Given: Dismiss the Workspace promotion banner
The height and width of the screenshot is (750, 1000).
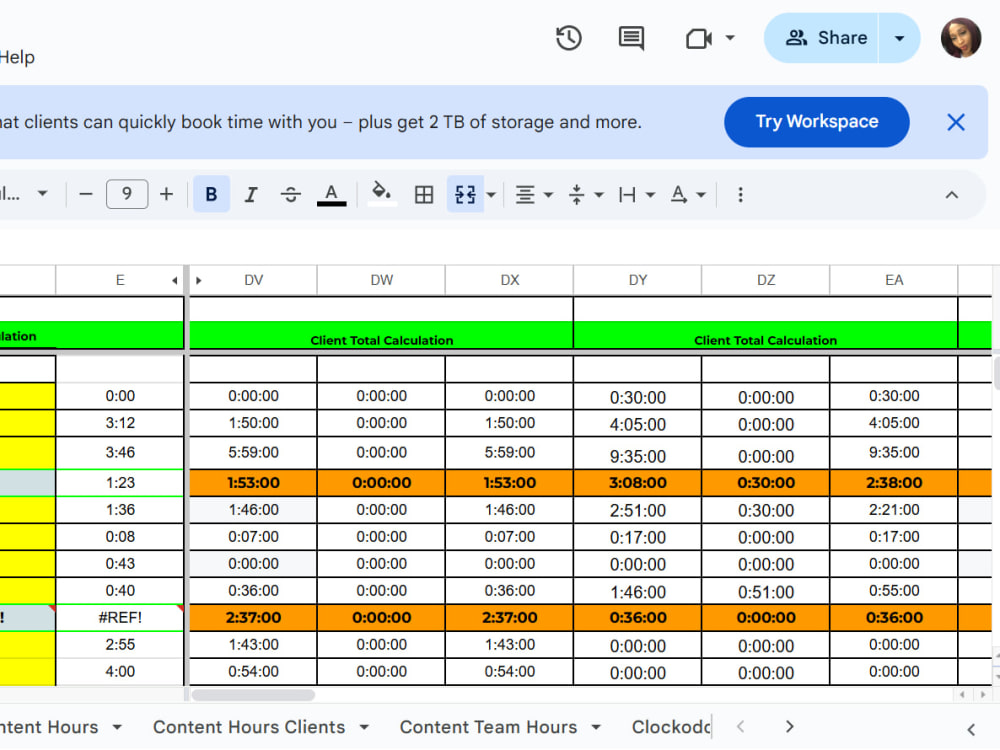Looking at the screenshot, I should pos(955,122).
